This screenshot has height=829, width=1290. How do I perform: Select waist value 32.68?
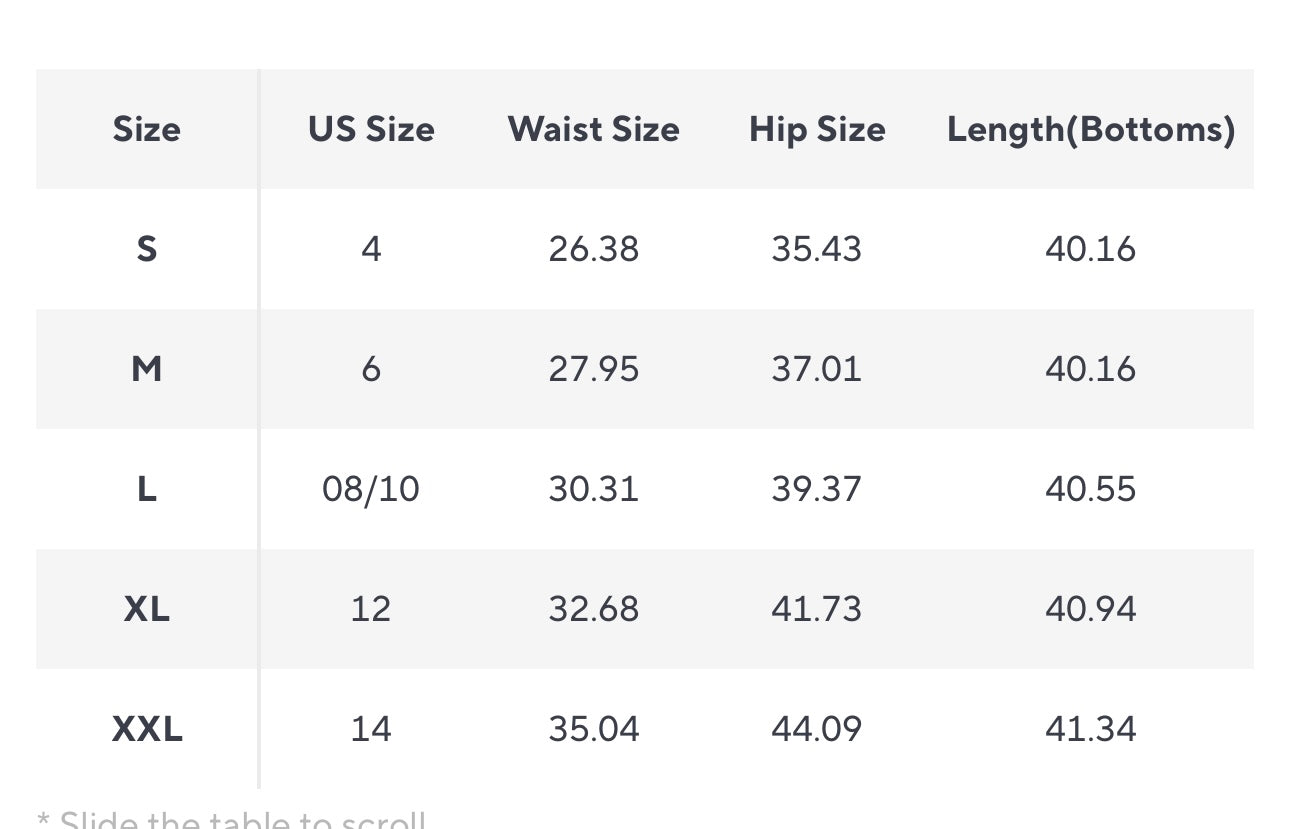pyautogui.click(x=593, y=609)
